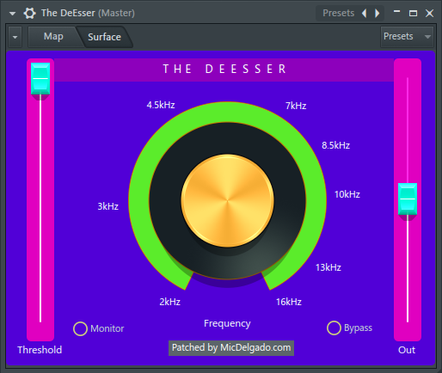Image resolution: width=442 pixels, height=373 pixels.
Task: Switch to the Surface tab
Action: click(104, 37)
